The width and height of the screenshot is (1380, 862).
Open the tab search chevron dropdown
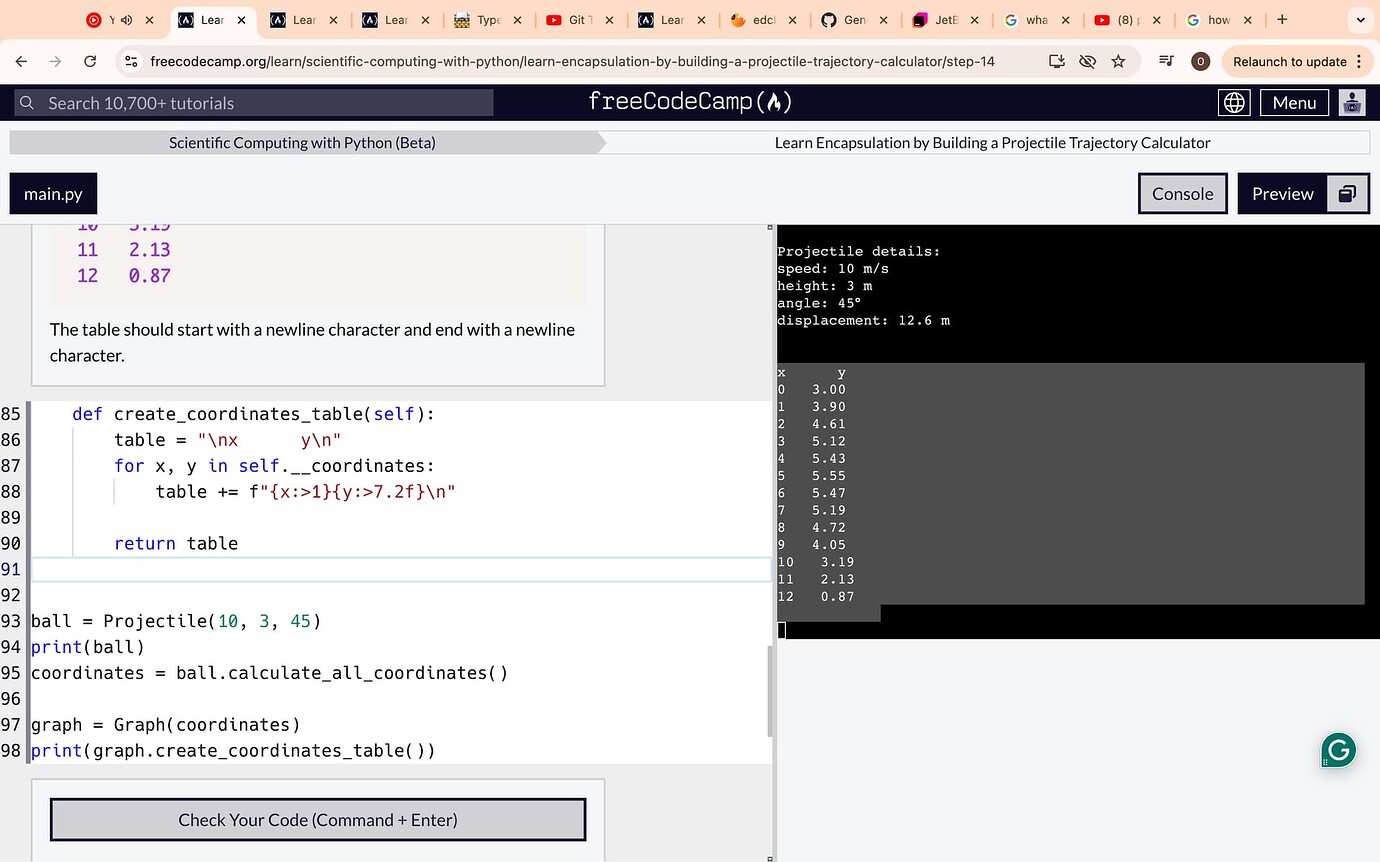pos(1360,19)
